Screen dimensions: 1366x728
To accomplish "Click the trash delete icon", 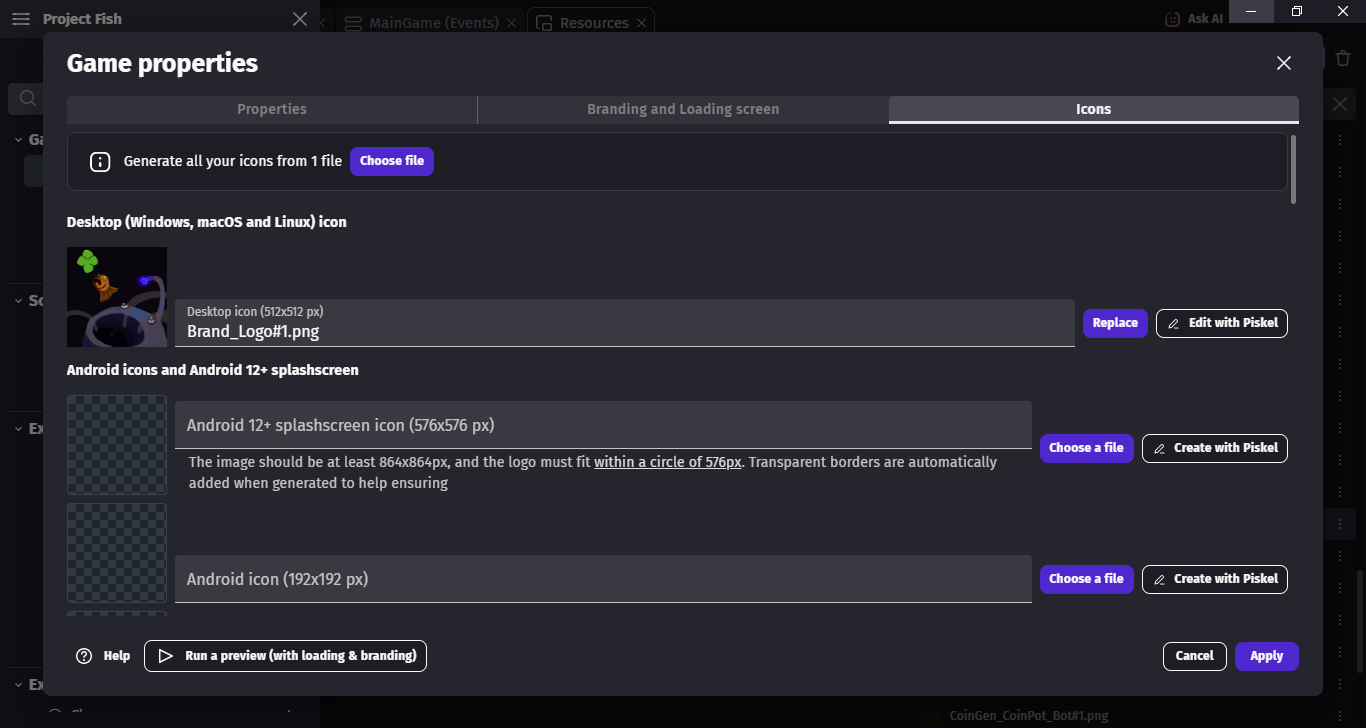I will [x=1343, y=58].
